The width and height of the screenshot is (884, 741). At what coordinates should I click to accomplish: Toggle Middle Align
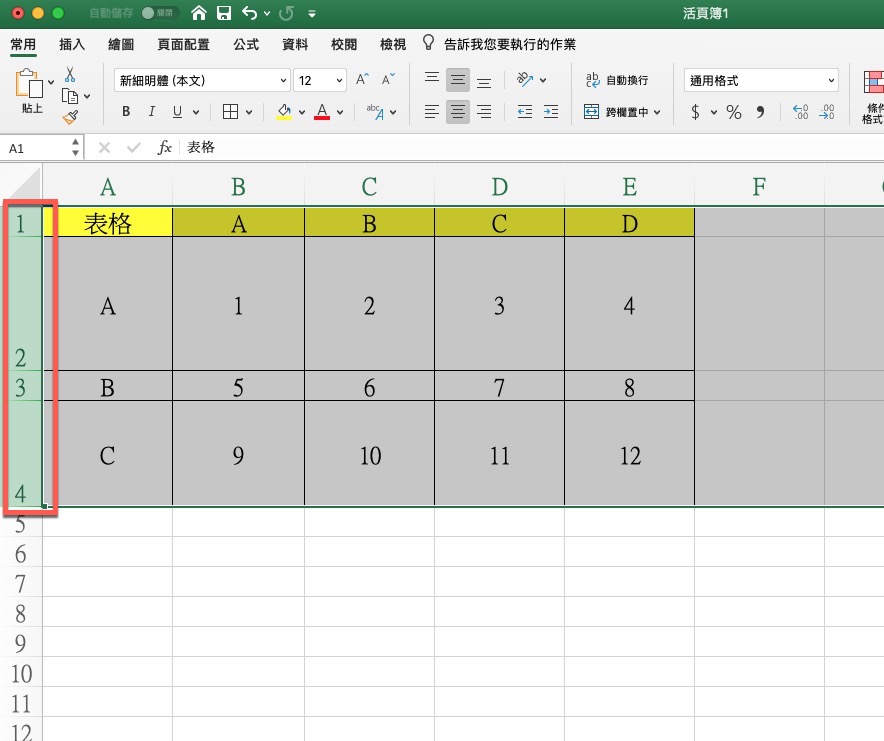[458, 80]
